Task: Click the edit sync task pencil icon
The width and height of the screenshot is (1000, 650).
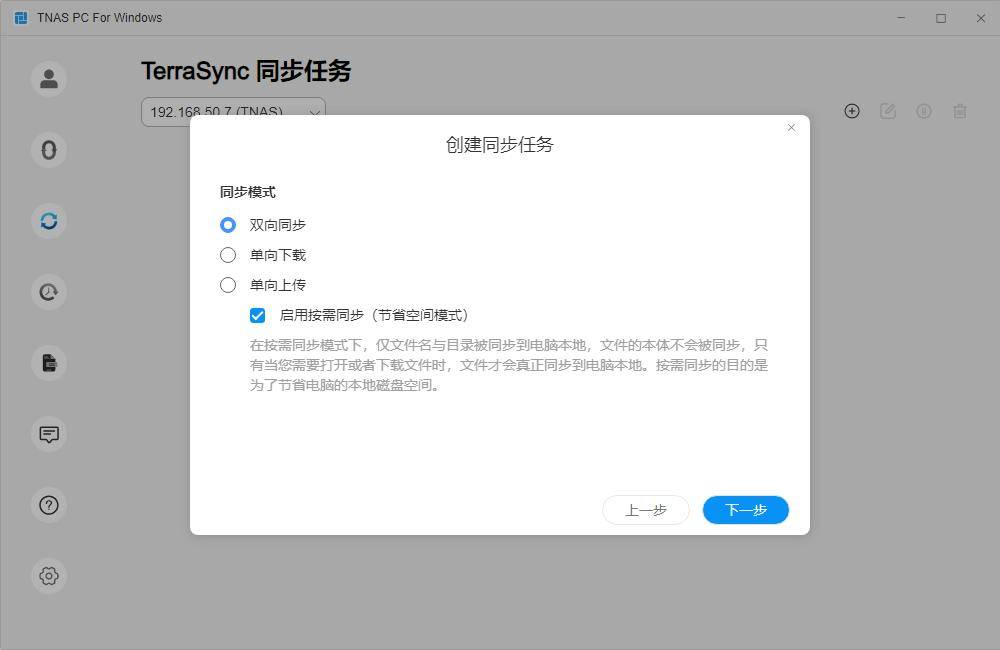Action: [888, 111]
